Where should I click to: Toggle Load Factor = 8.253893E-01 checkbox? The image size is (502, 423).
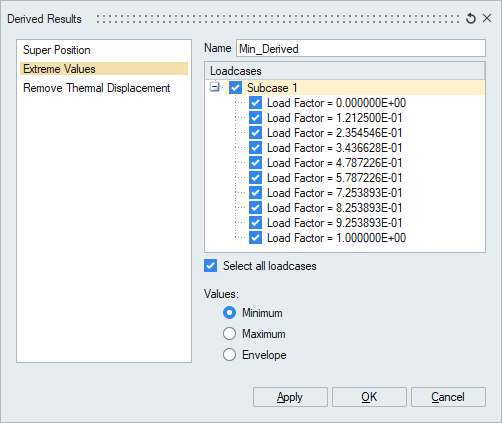click(x=255, y=208)
